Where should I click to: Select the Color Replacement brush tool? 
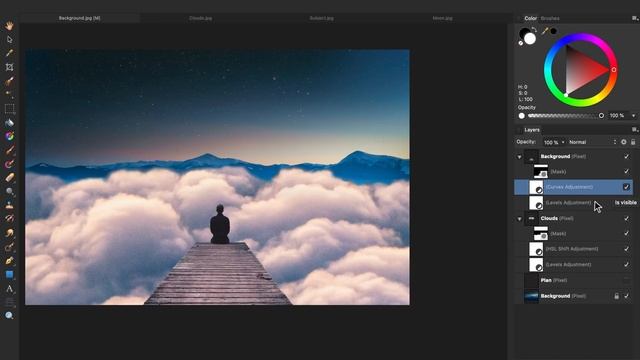coord(9,164)
